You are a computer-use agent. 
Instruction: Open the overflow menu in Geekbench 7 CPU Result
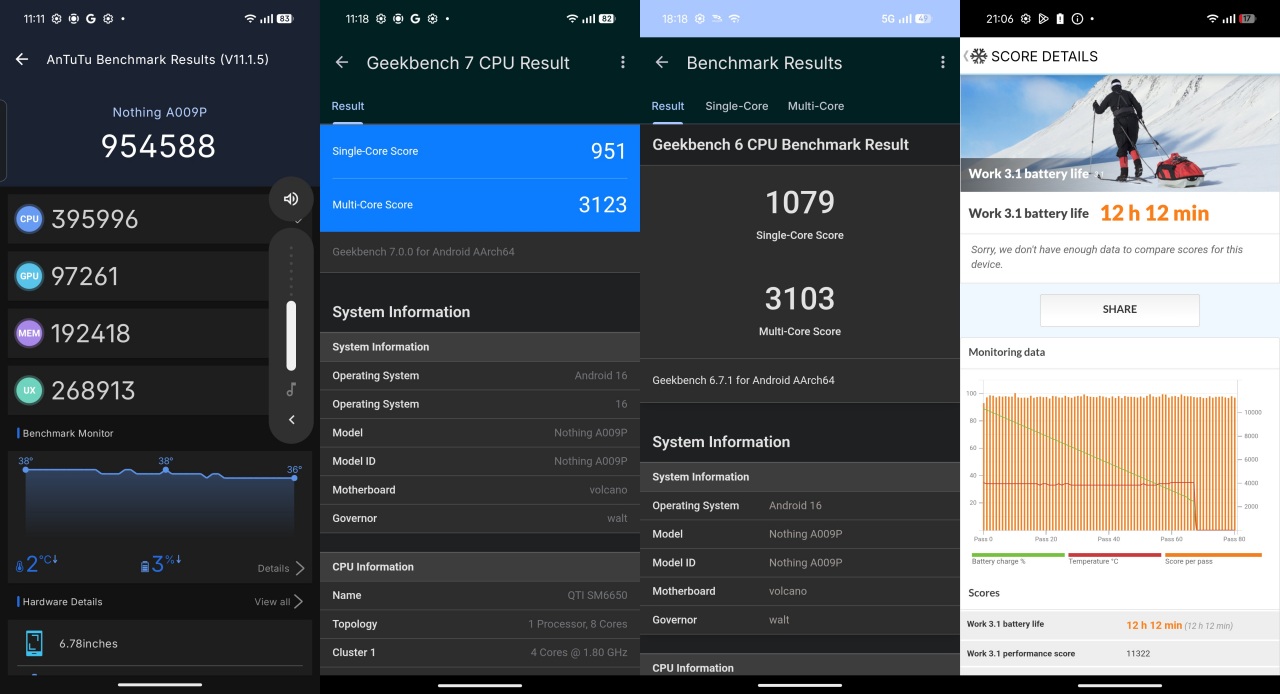(x=622, y=62)
